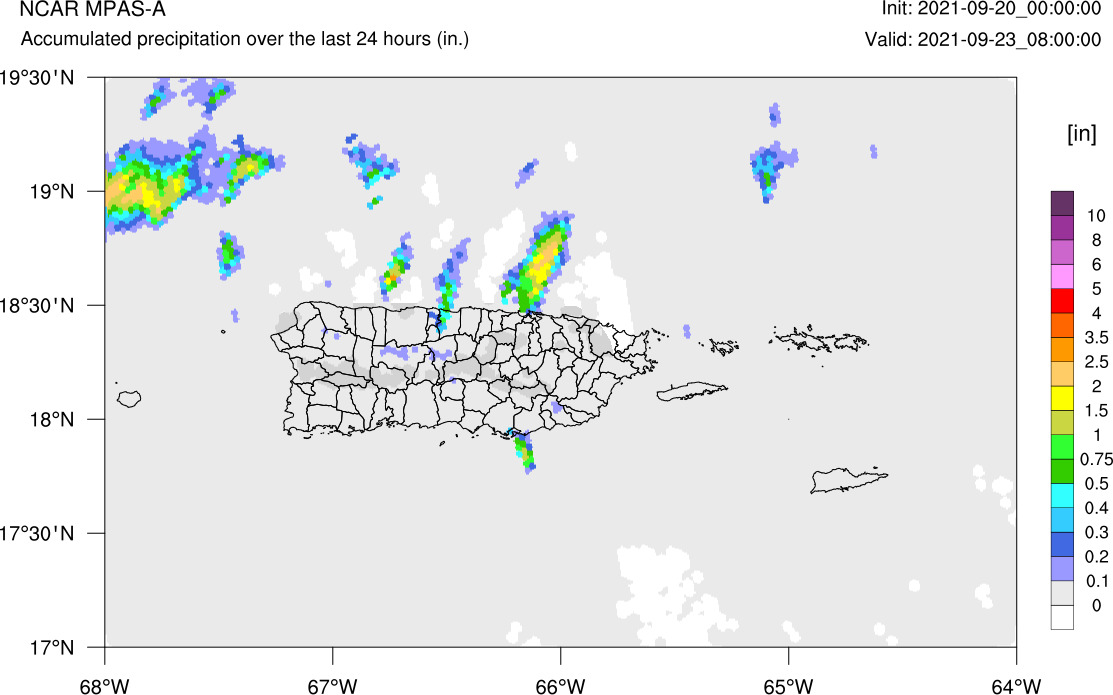Click the '4' colorbar tick label

pyautogui.click(x=1097, y=313)
